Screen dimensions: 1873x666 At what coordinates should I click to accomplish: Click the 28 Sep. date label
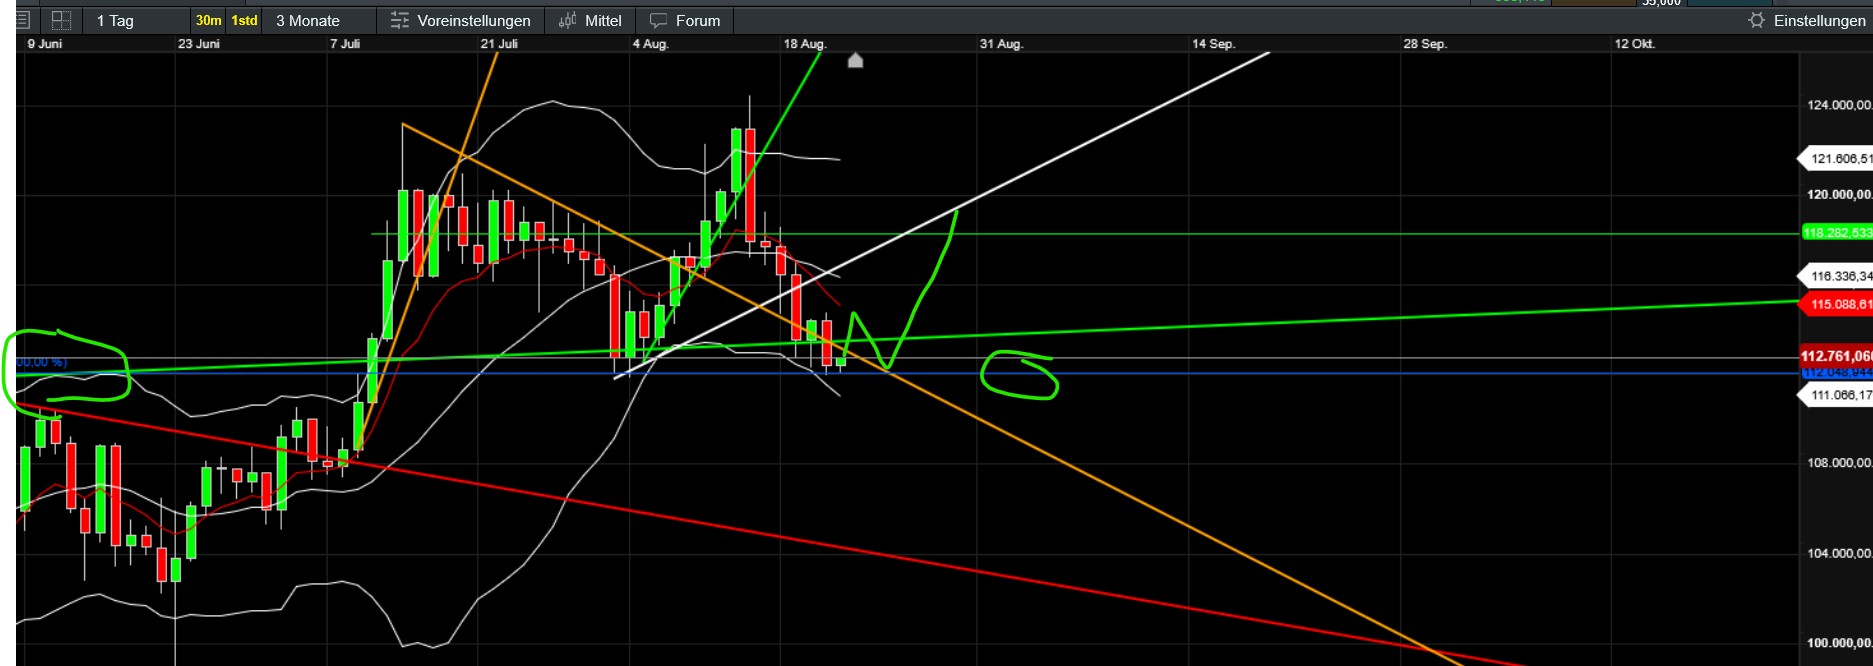point(1425,44)
